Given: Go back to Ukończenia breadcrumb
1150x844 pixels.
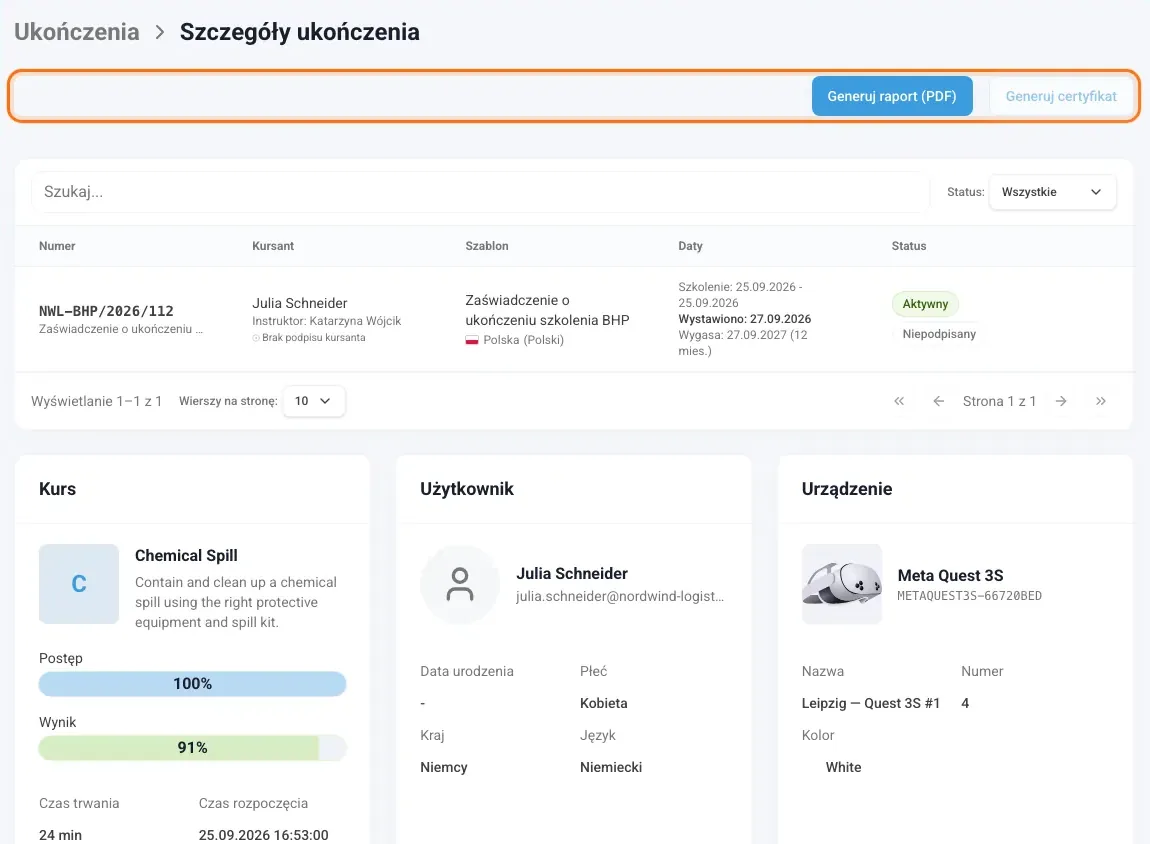Looking at the screenshot, I should pos(76,32).
